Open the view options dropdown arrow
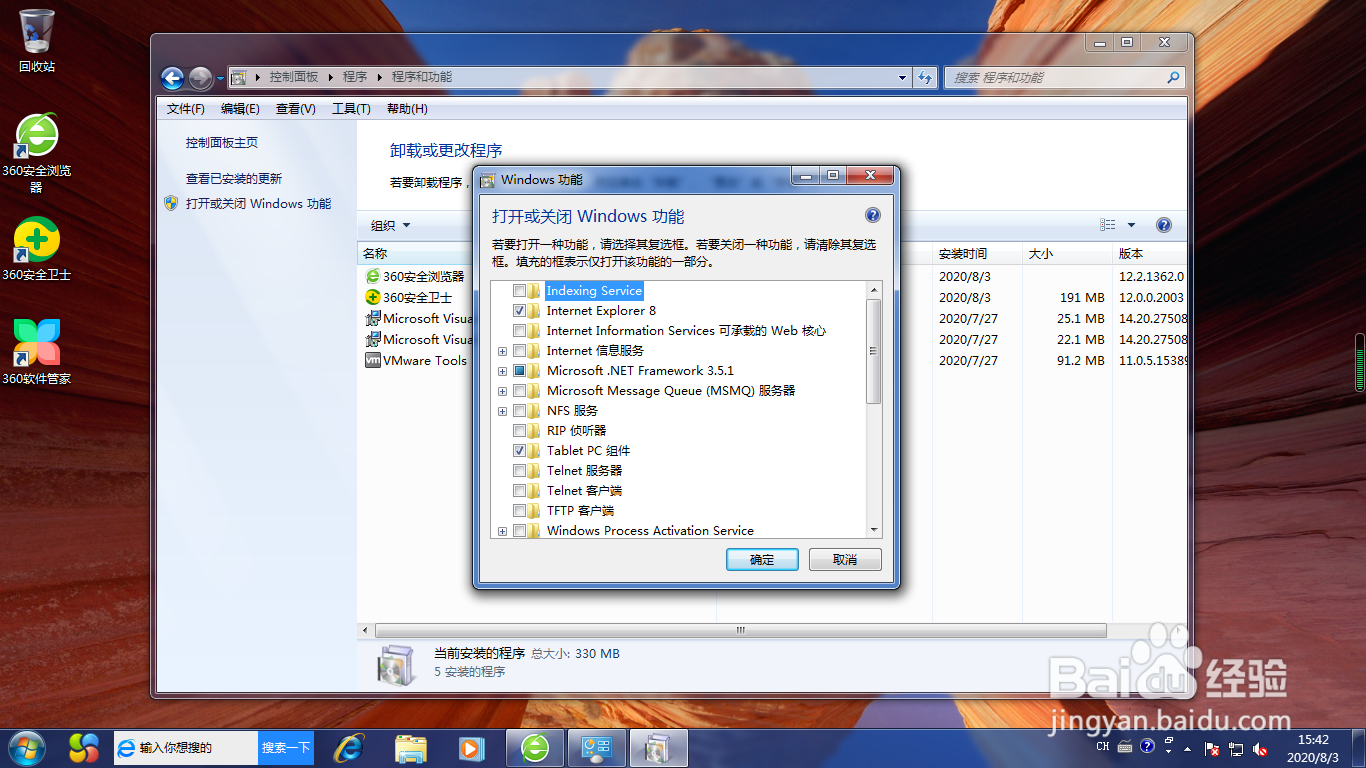The height and width of the screenshot is (768, 1366). [1131, 225]
